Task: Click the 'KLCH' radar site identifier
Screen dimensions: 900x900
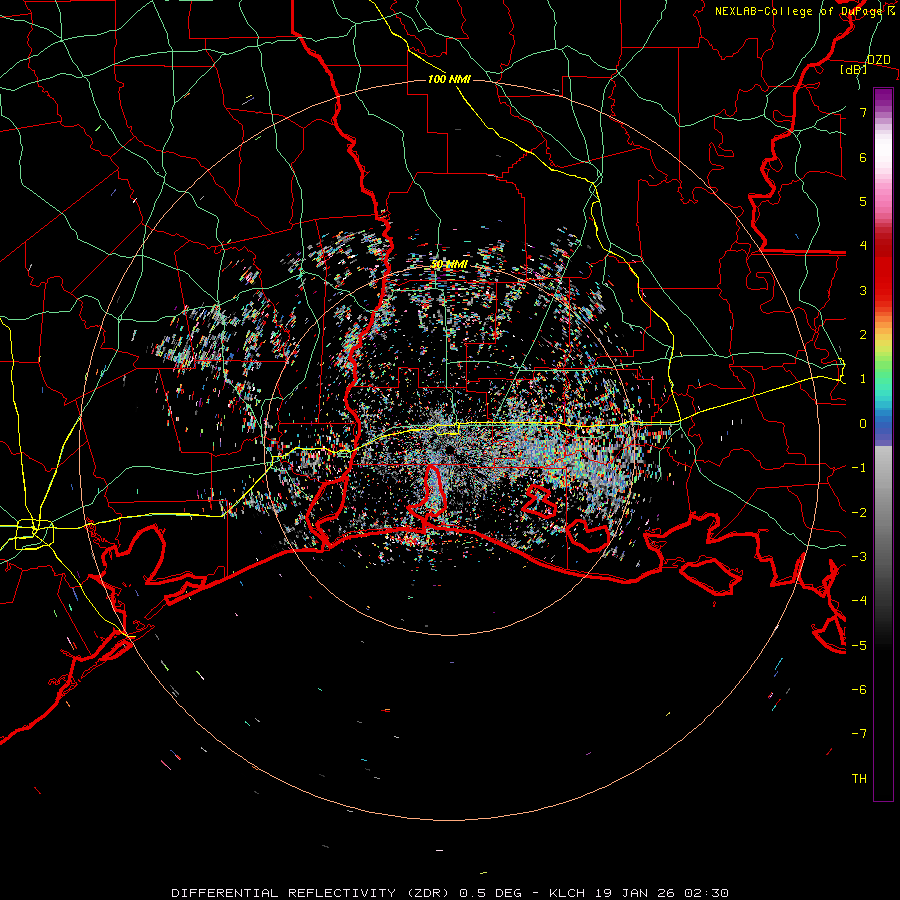Action: (567, 893)
